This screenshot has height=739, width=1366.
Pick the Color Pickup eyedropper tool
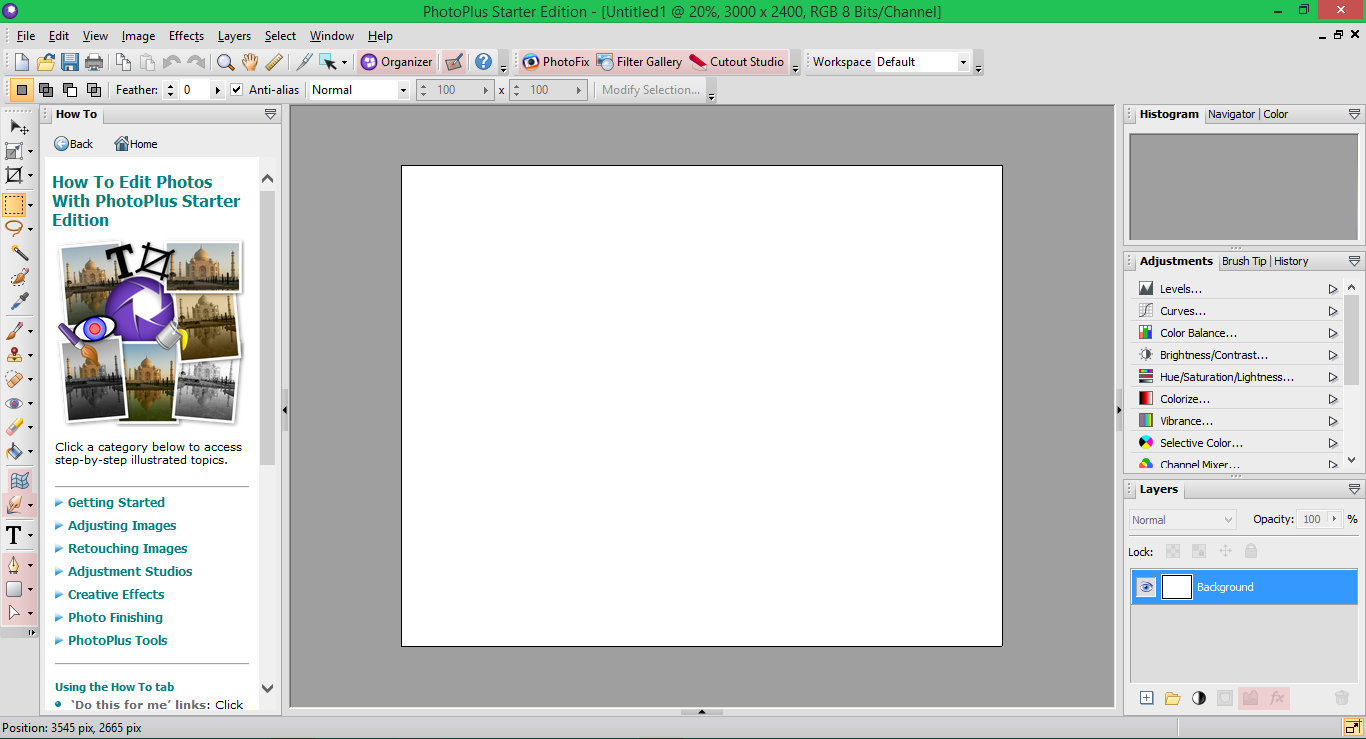click(18, 302)
